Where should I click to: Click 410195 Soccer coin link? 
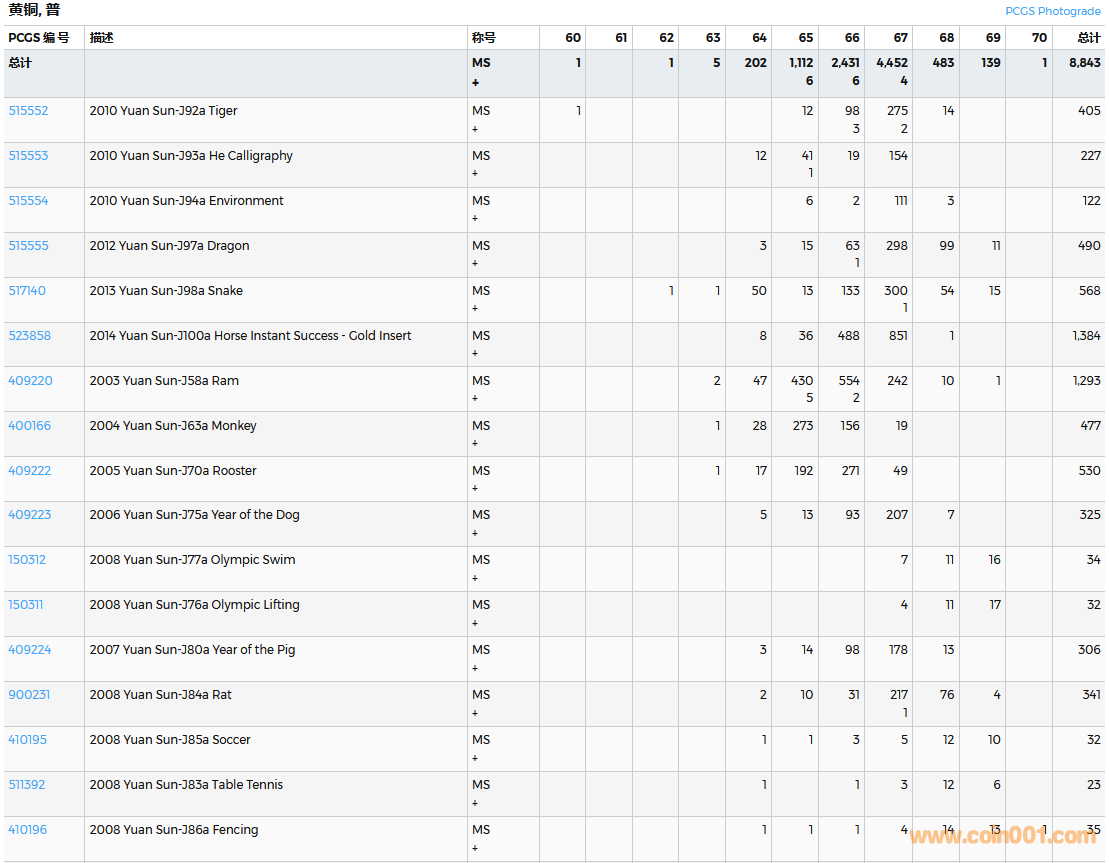[27, 740]
